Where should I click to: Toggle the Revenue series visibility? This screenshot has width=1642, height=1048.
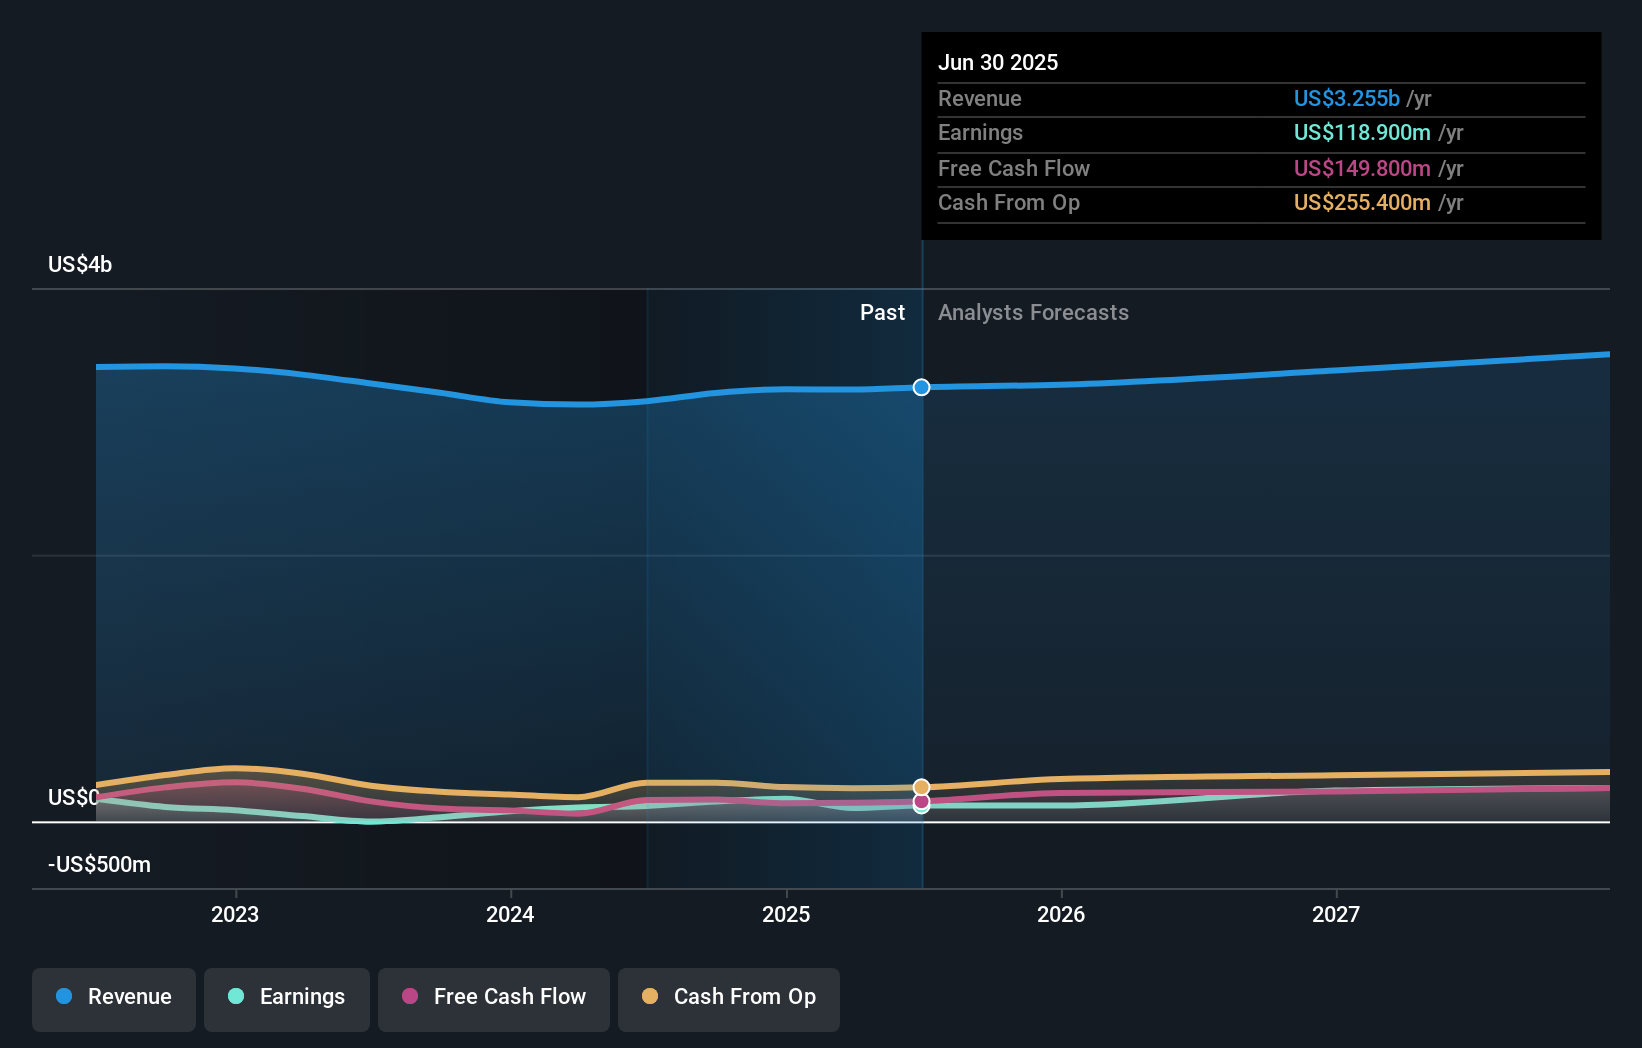pos(113,998)
